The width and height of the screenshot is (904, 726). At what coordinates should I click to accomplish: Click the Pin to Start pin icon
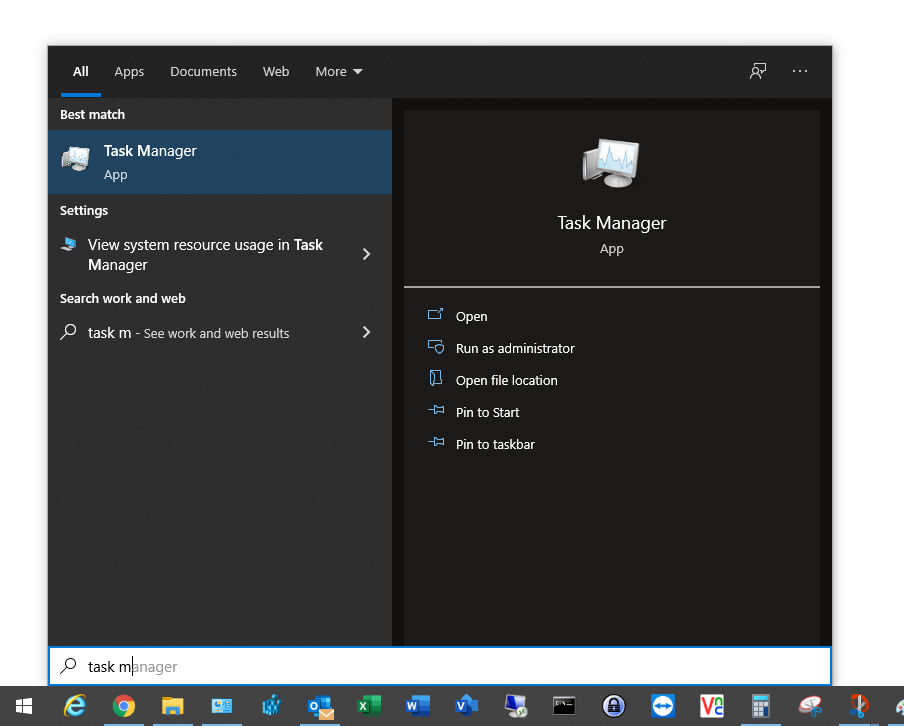pyautogui.click(x=436, y=411)
